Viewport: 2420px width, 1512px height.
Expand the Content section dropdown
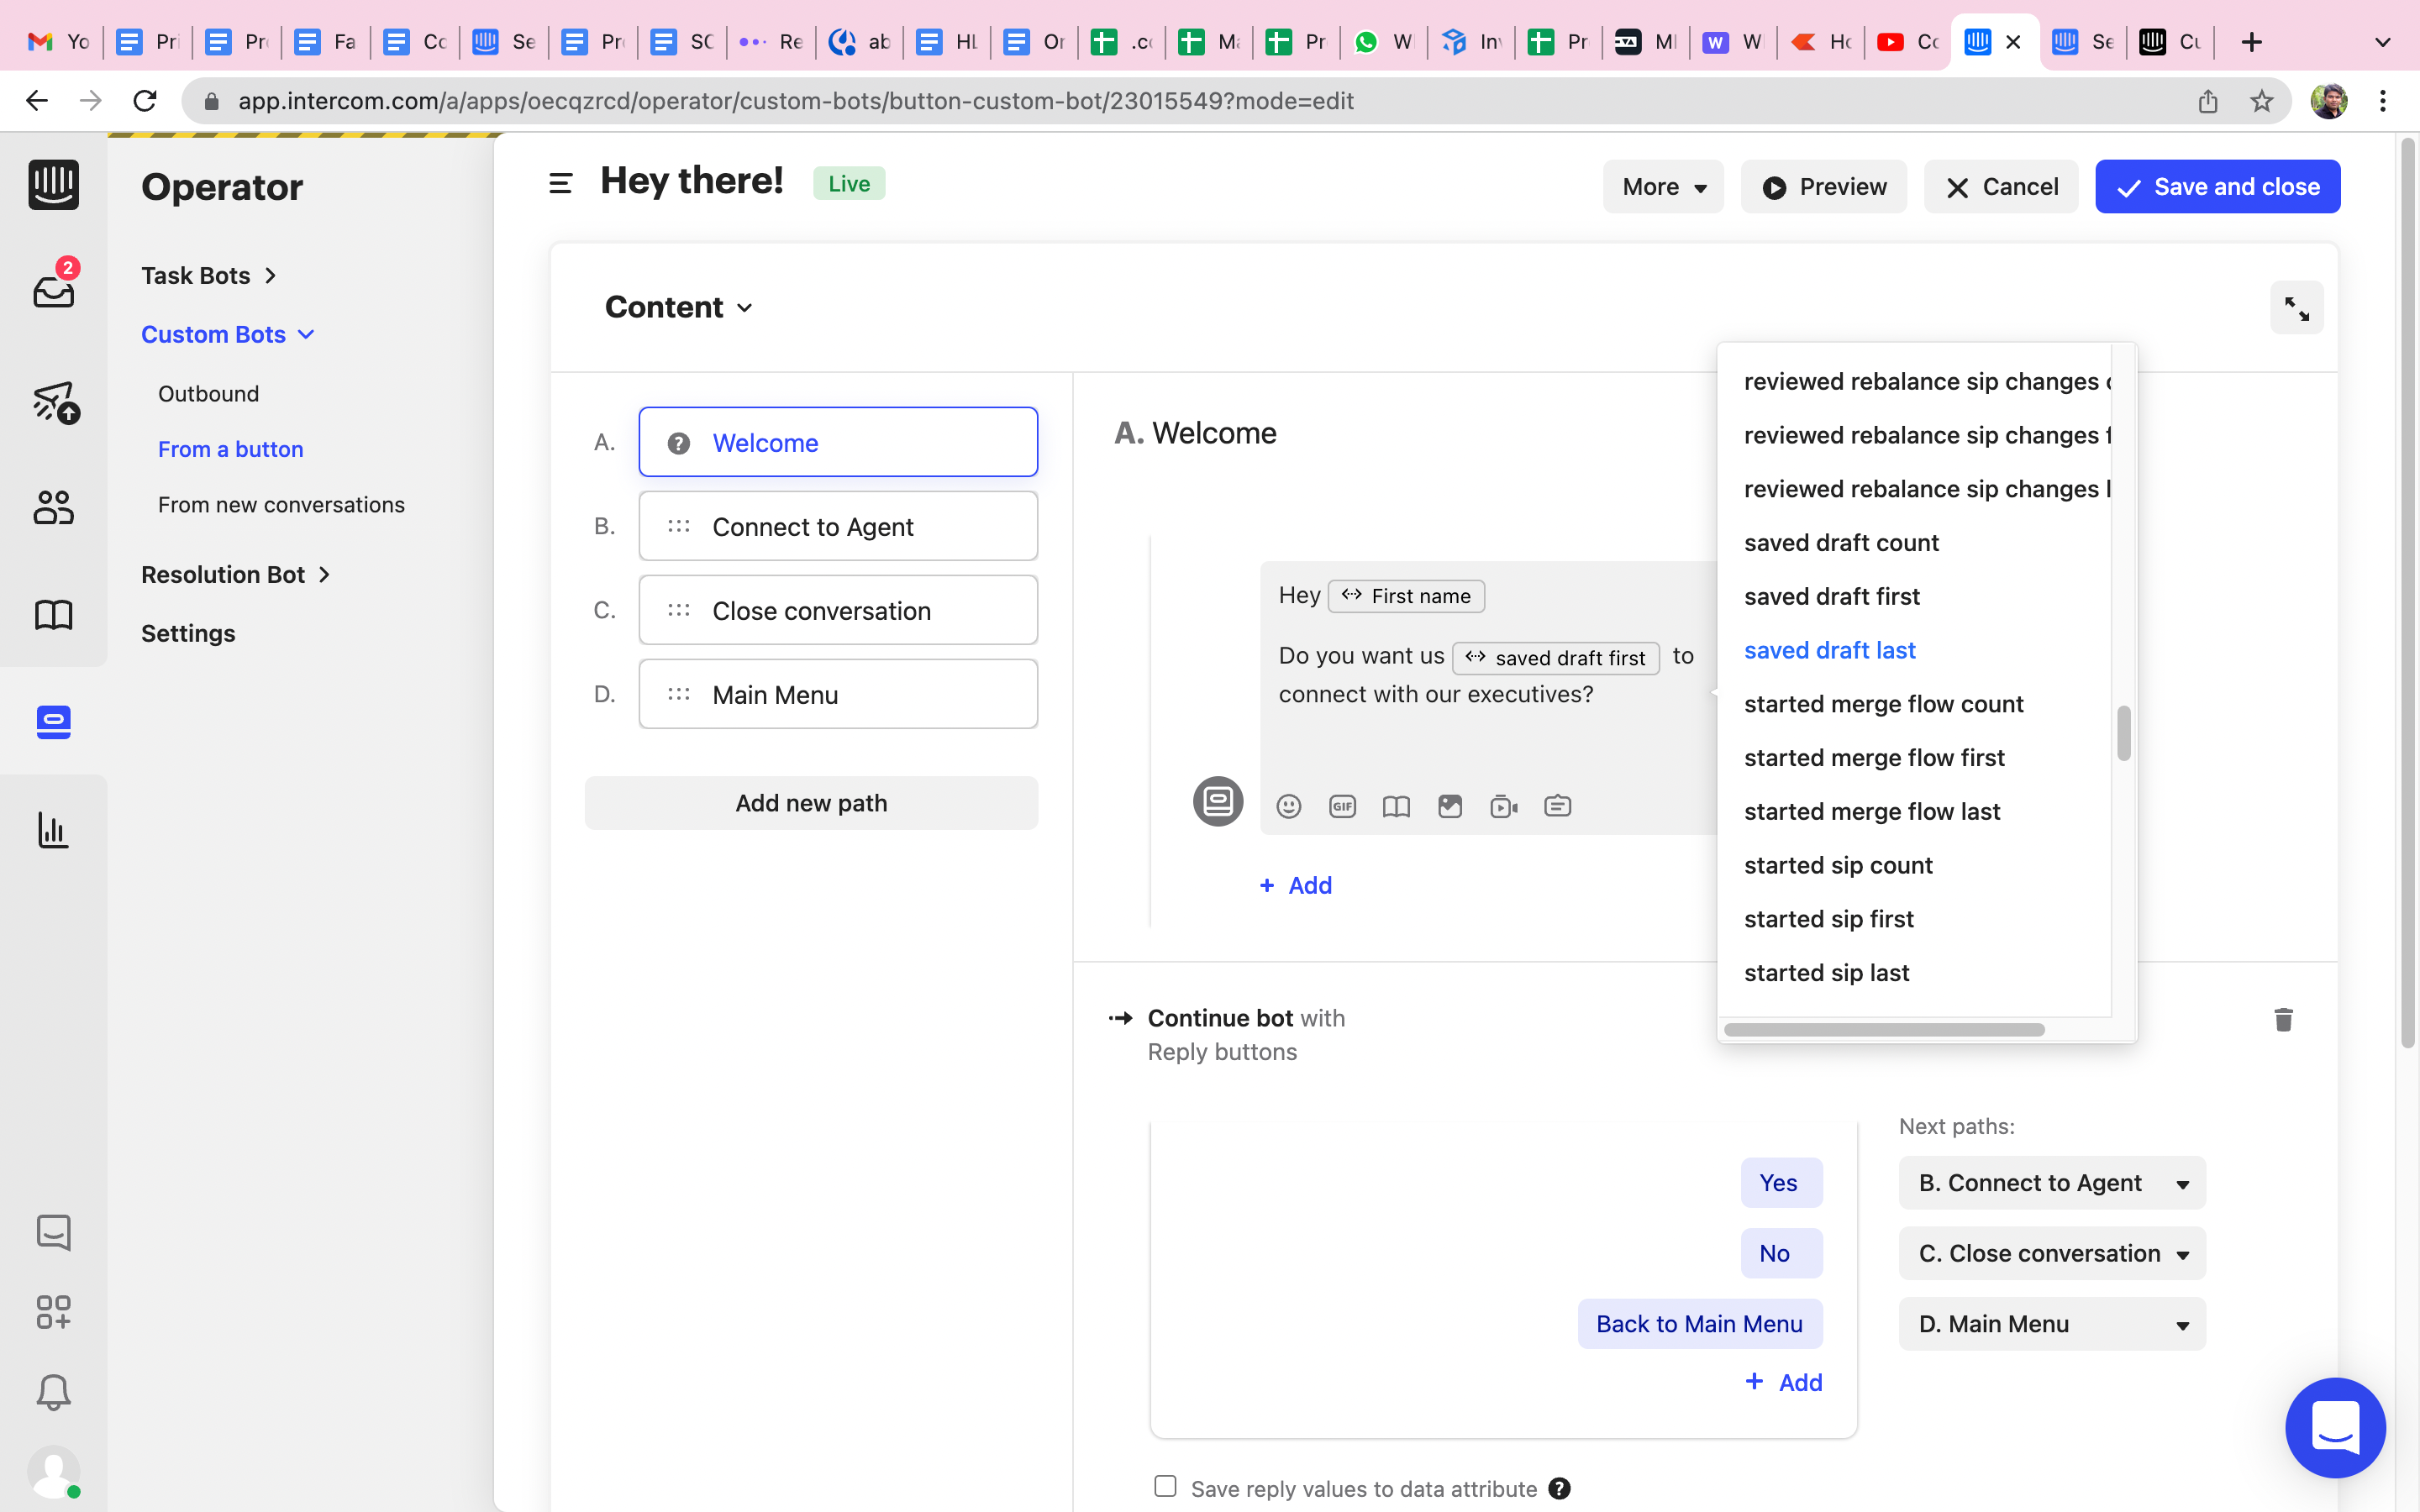(679, 307)
